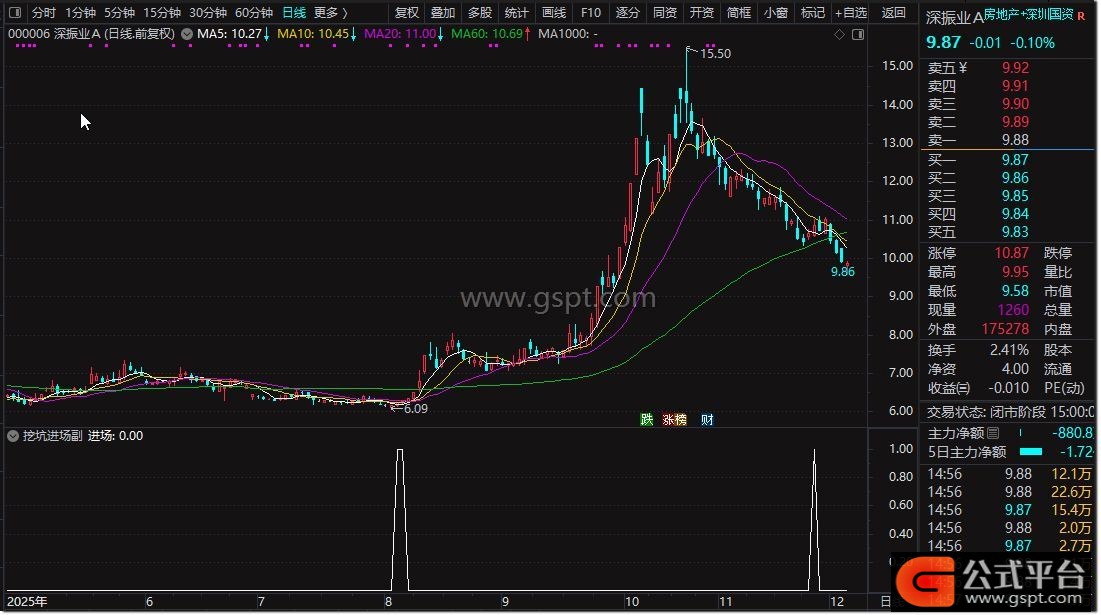This screenshot has height=615, width=1101.
Task: Select the 分时 intraday tab
Action: point(44,13)
